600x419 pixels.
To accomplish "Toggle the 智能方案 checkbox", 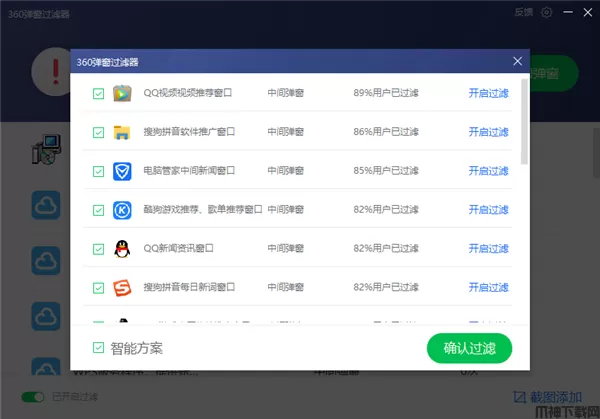I will point(98,347).
